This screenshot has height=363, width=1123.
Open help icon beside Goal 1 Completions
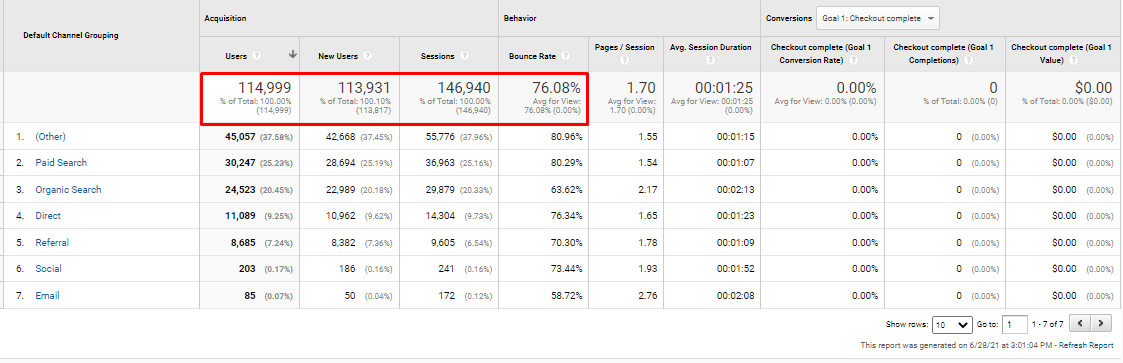968,61
